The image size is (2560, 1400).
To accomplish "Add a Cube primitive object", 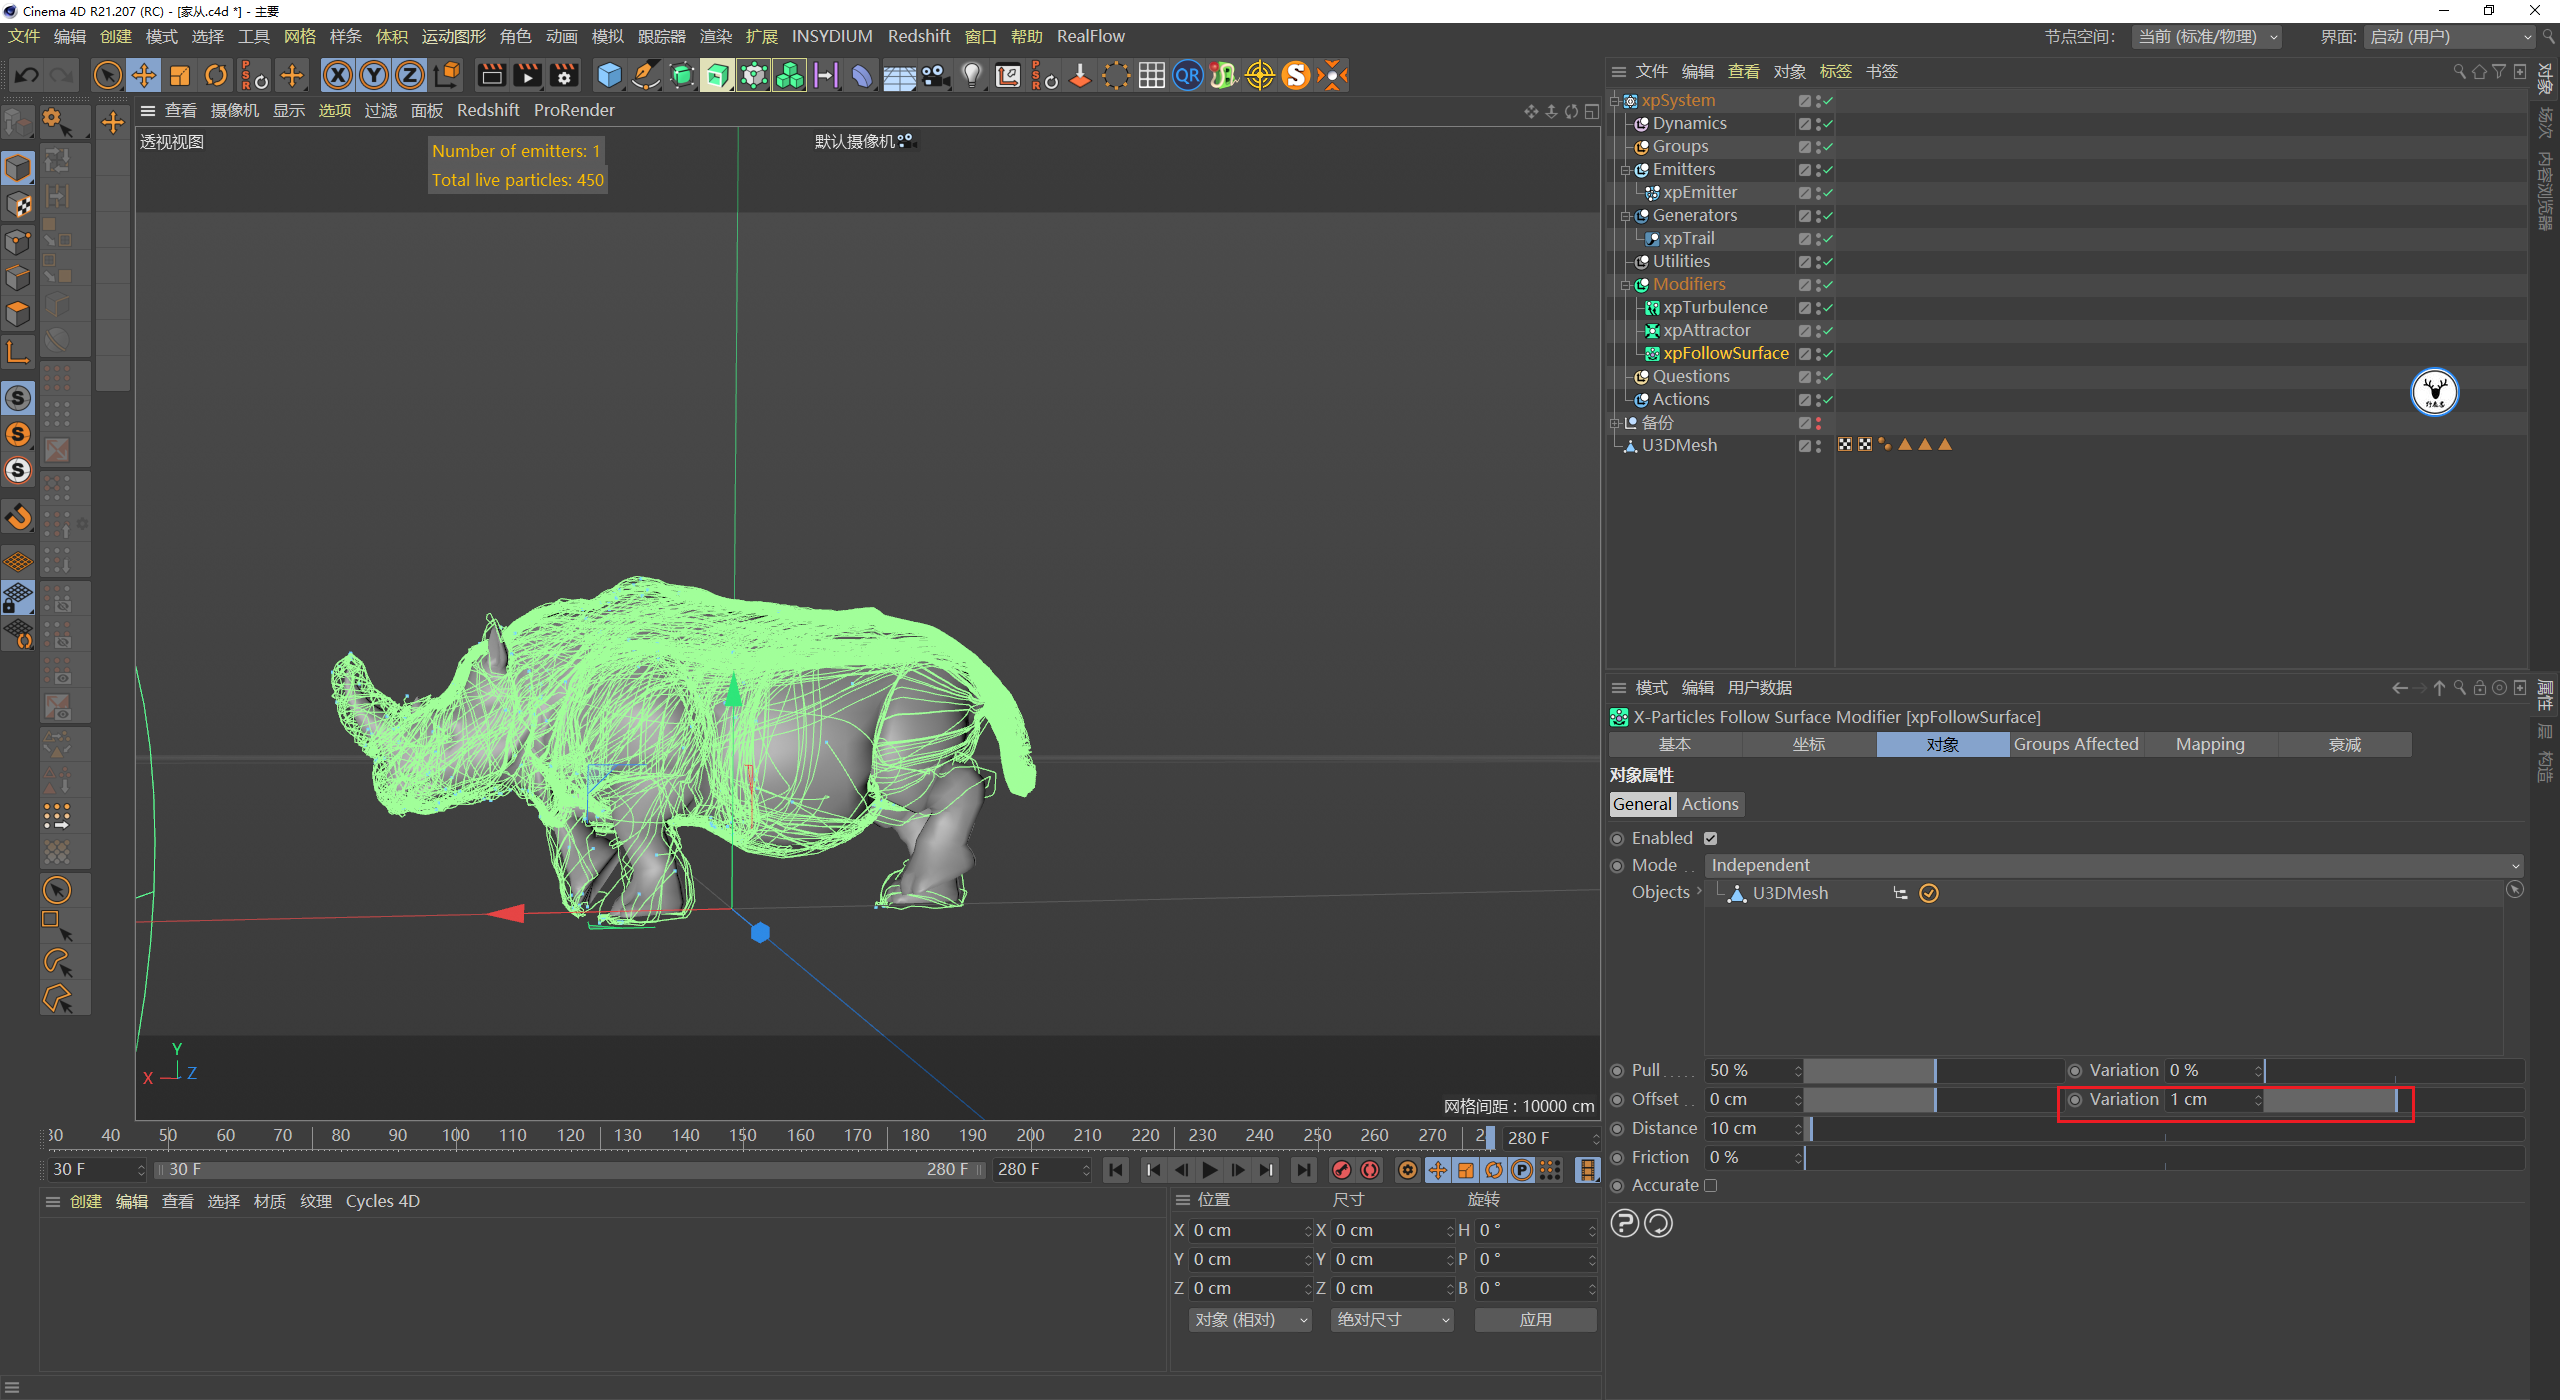I will coord(609,75).
